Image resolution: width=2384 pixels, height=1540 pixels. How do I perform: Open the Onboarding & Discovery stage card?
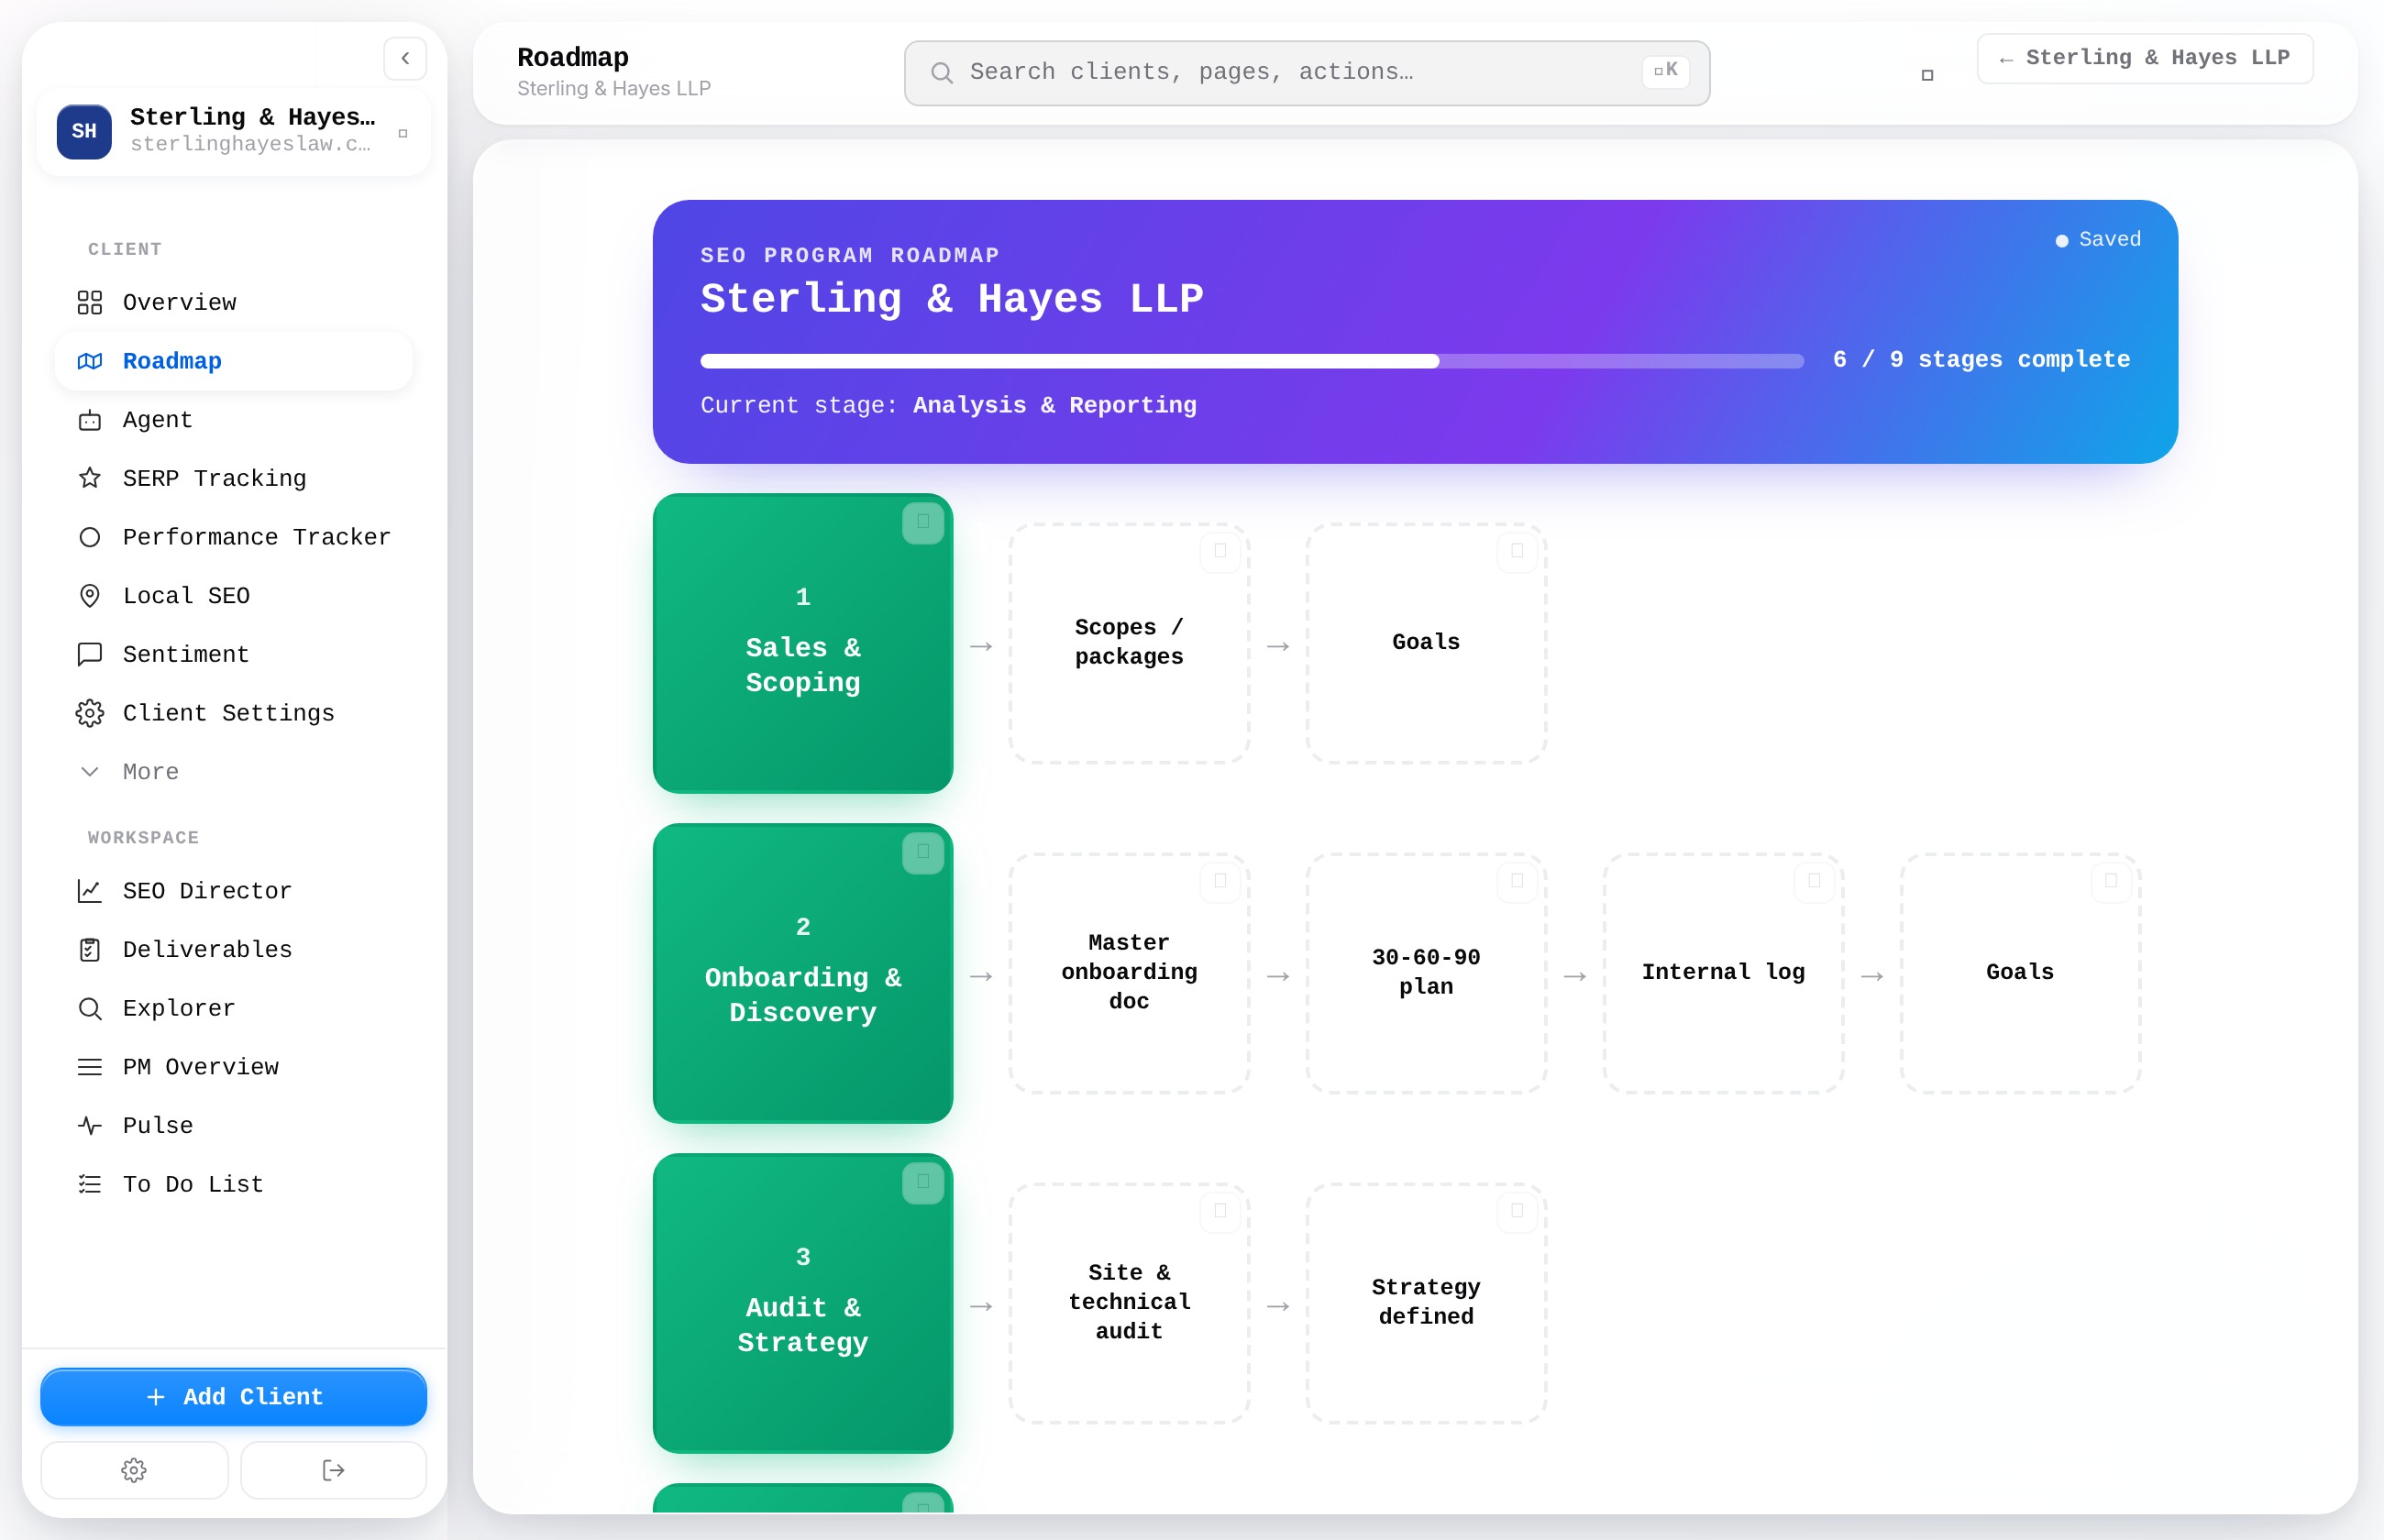(x=803, y=973)
